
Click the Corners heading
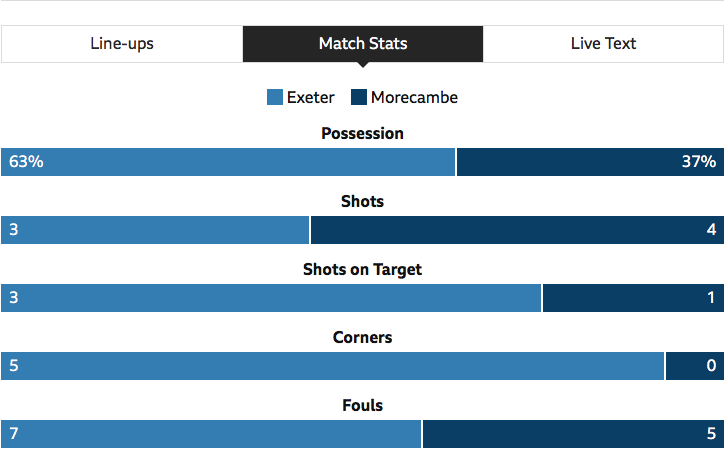coord(362,337)
